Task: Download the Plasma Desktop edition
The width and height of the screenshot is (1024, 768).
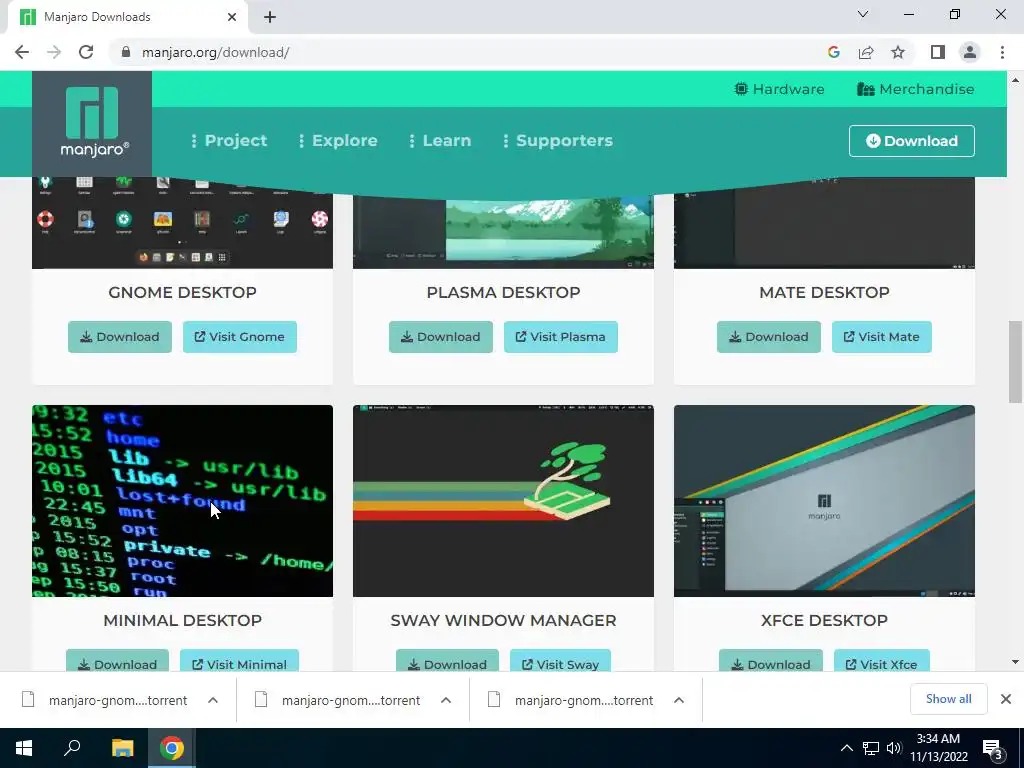Action: (x=441, y=337)
